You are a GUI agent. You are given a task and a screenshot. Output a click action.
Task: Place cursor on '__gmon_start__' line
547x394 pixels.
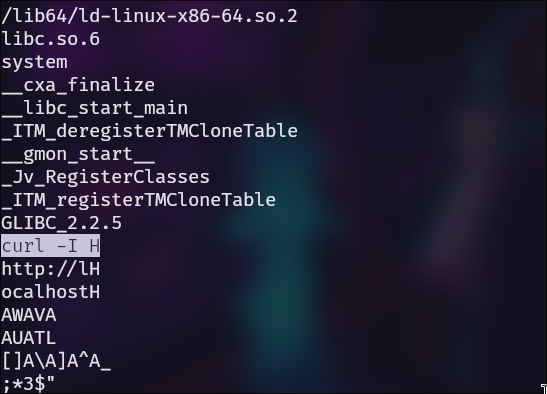tap(78, 154)
